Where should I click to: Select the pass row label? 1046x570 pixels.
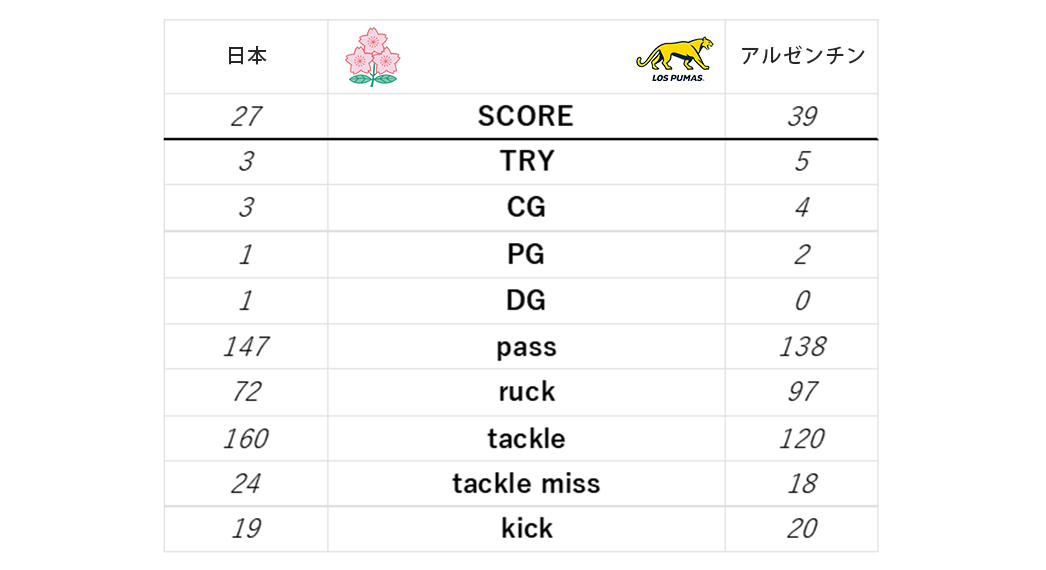[x=526, y=348]
